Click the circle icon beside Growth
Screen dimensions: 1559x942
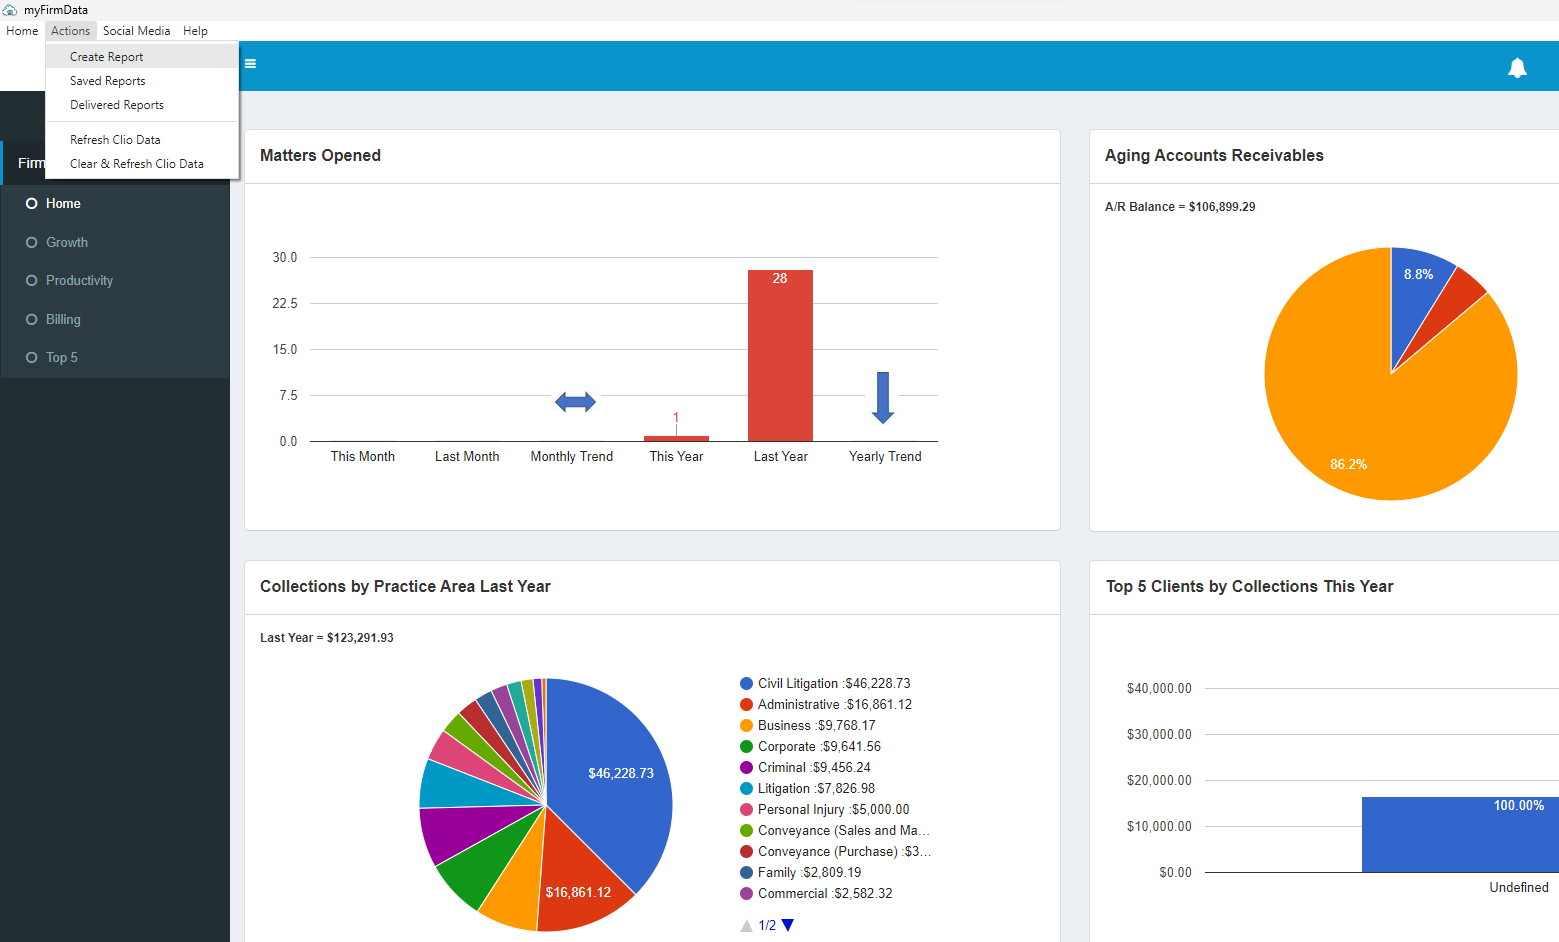tap(32, 242)
